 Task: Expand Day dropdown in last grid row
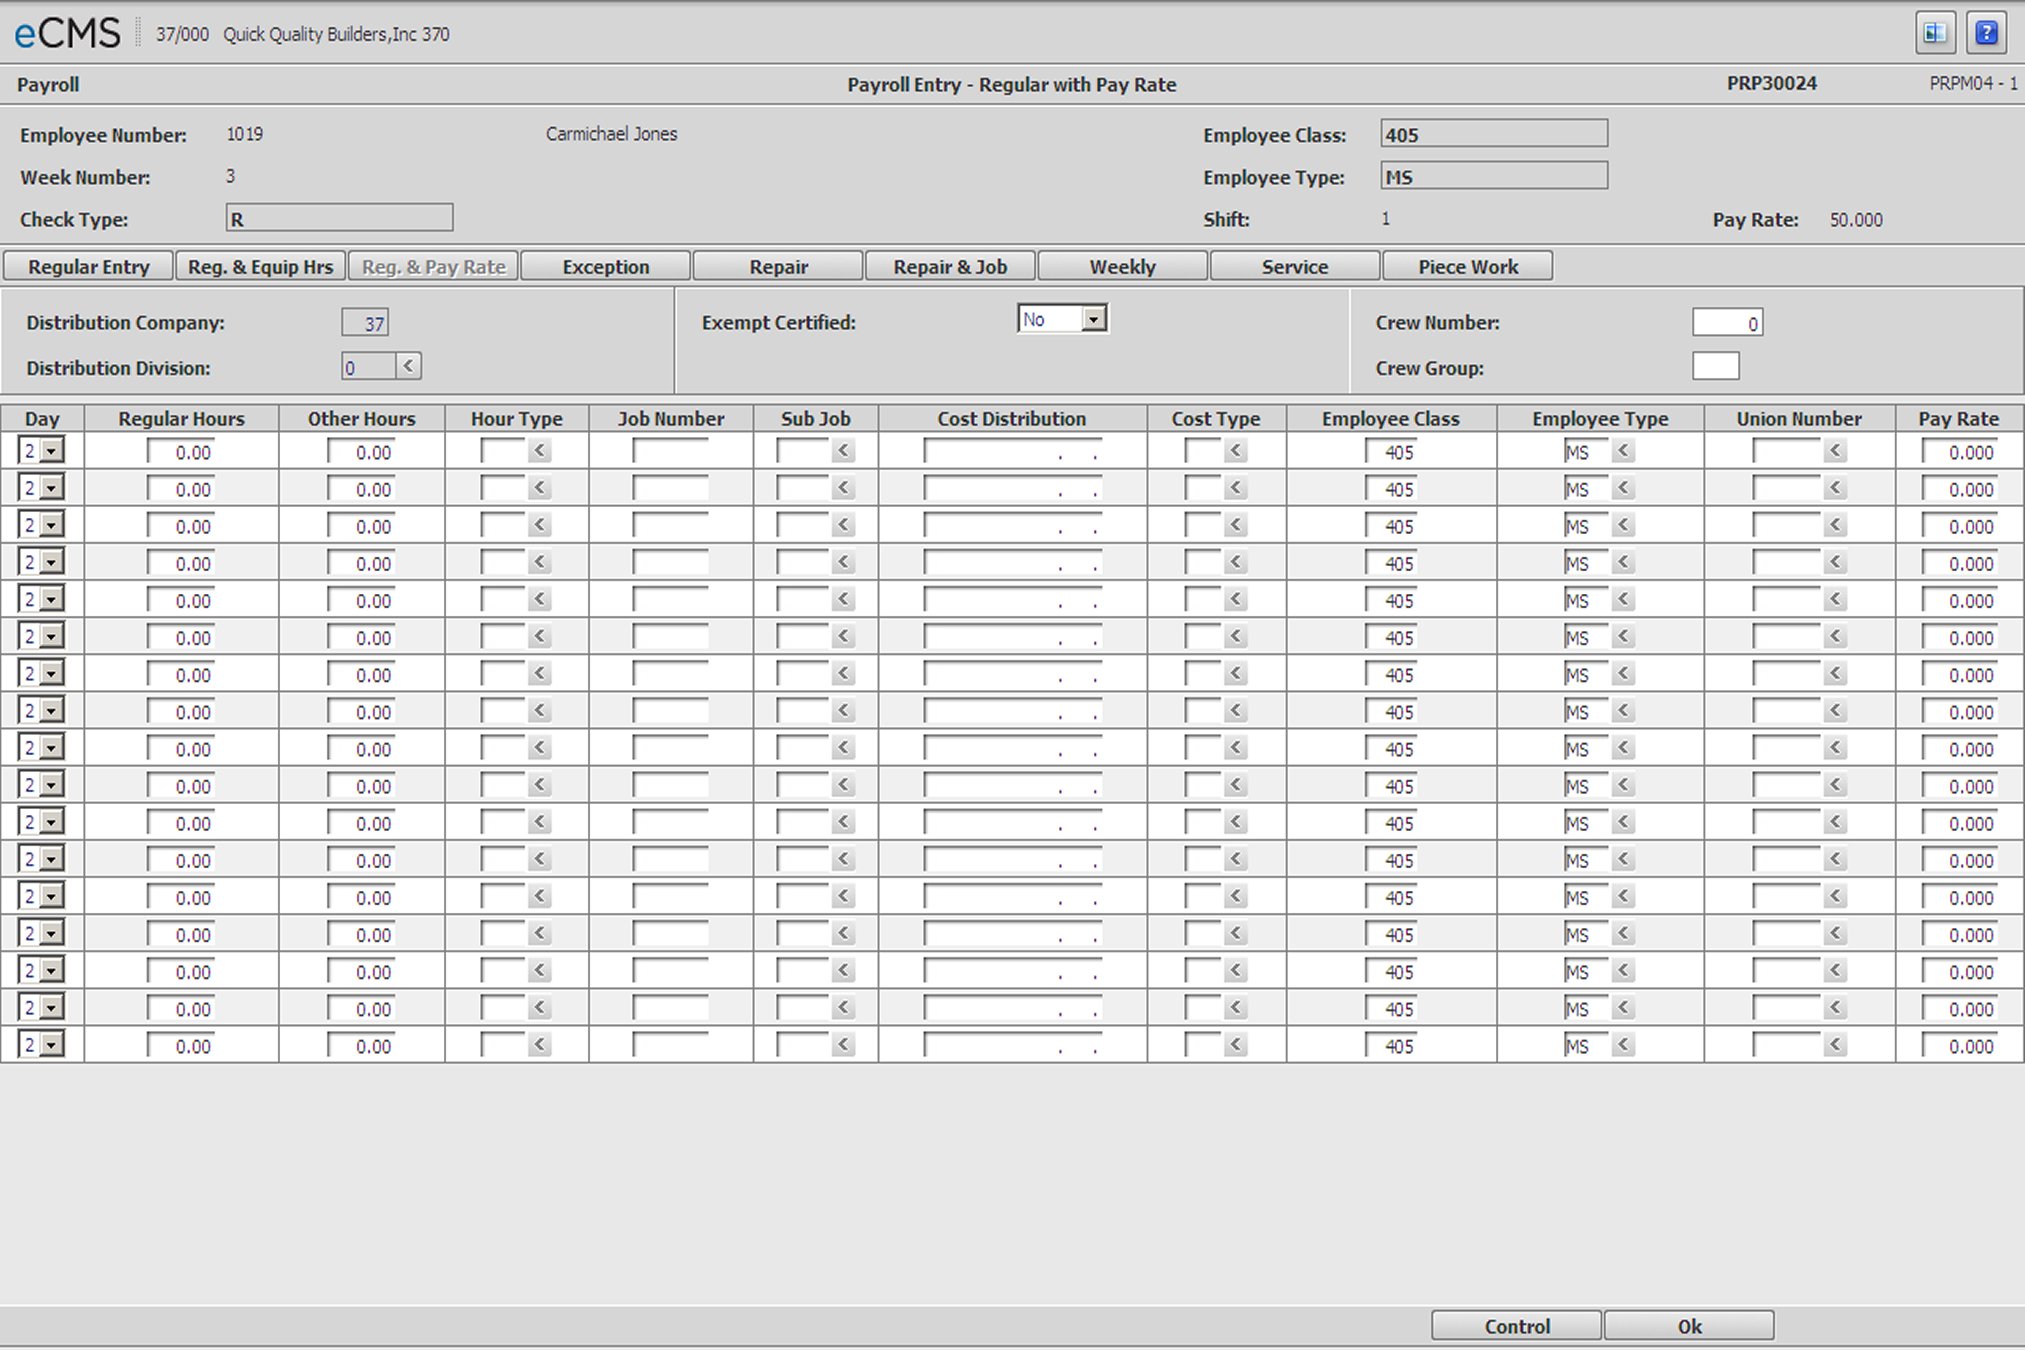coord(51,1045)
